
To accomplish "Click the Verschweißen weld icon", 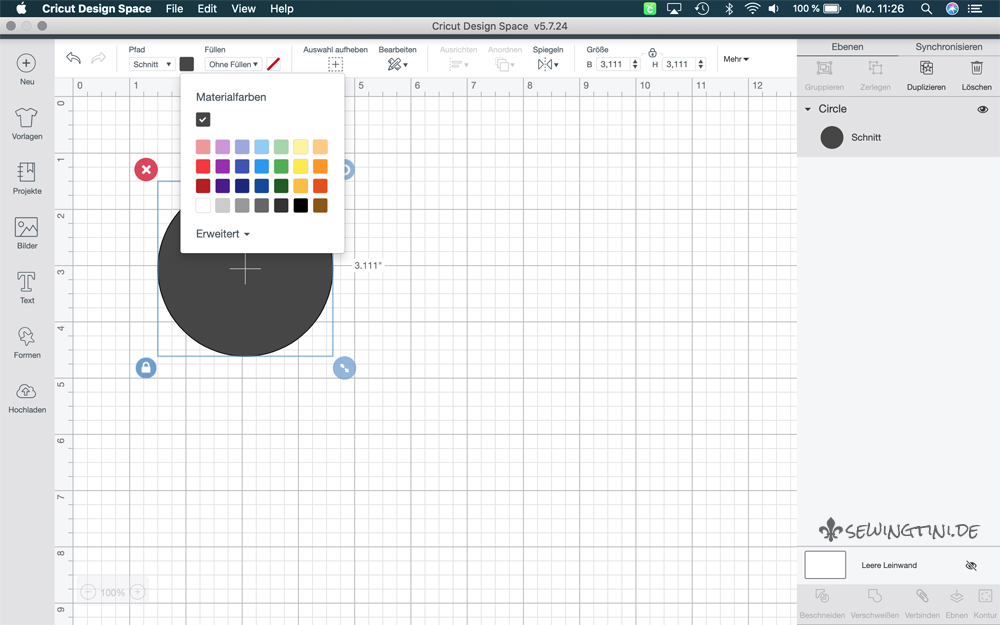I will tap(874, 596).
